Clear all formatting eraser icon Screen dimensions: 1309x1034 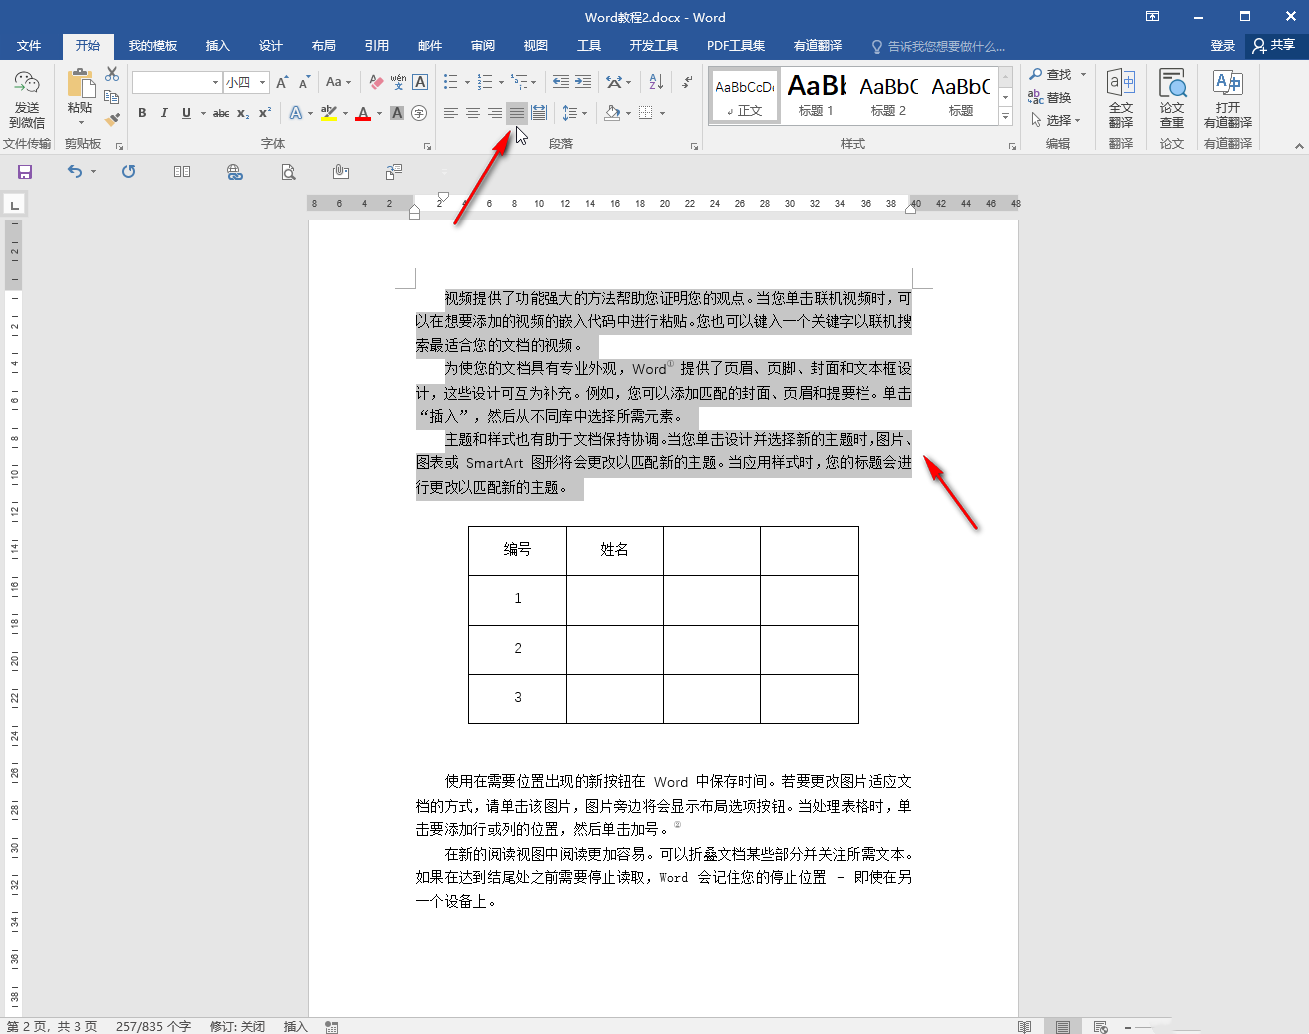click(x=376, y=82)
